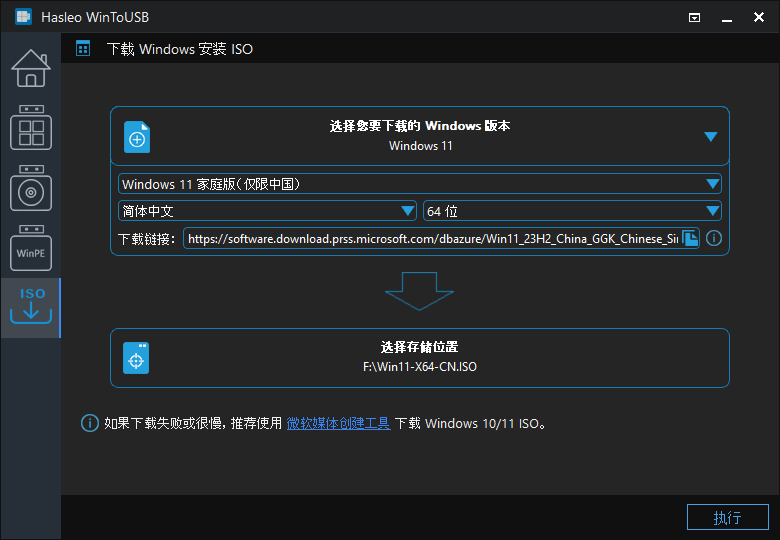Image resolution: width=780 pixels, height=540 pixels.
Task: Click the page header icon beside 下载 Windows 安装 ISO
Action: coord(83,49)
